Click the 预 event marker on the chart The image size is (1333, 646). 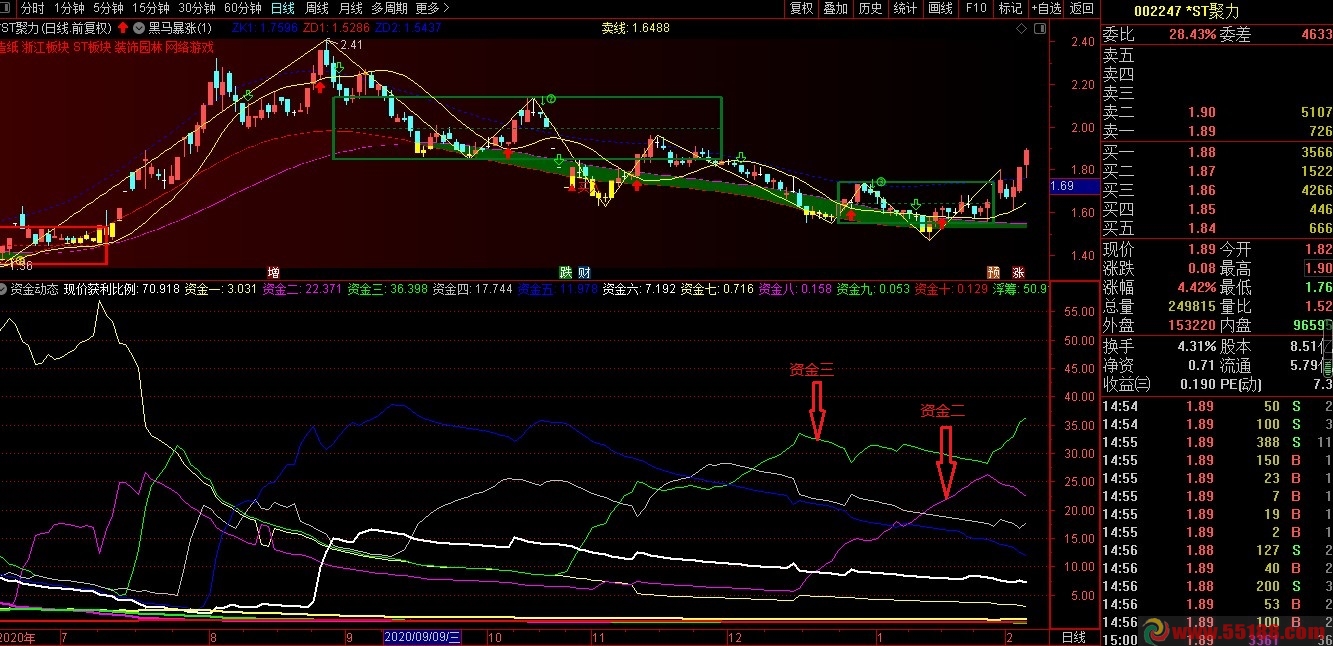(x=993, y=272)
